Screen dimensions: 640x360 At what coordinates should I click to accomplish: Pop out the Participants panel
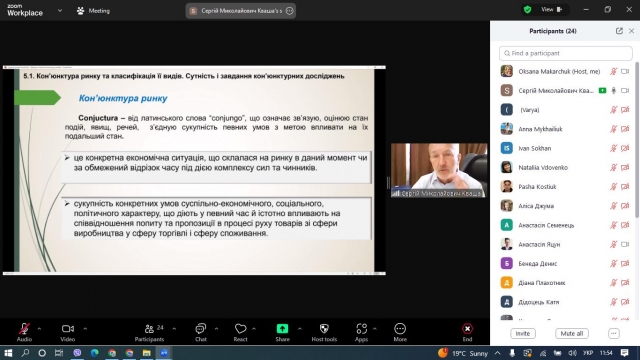point(619,31)
